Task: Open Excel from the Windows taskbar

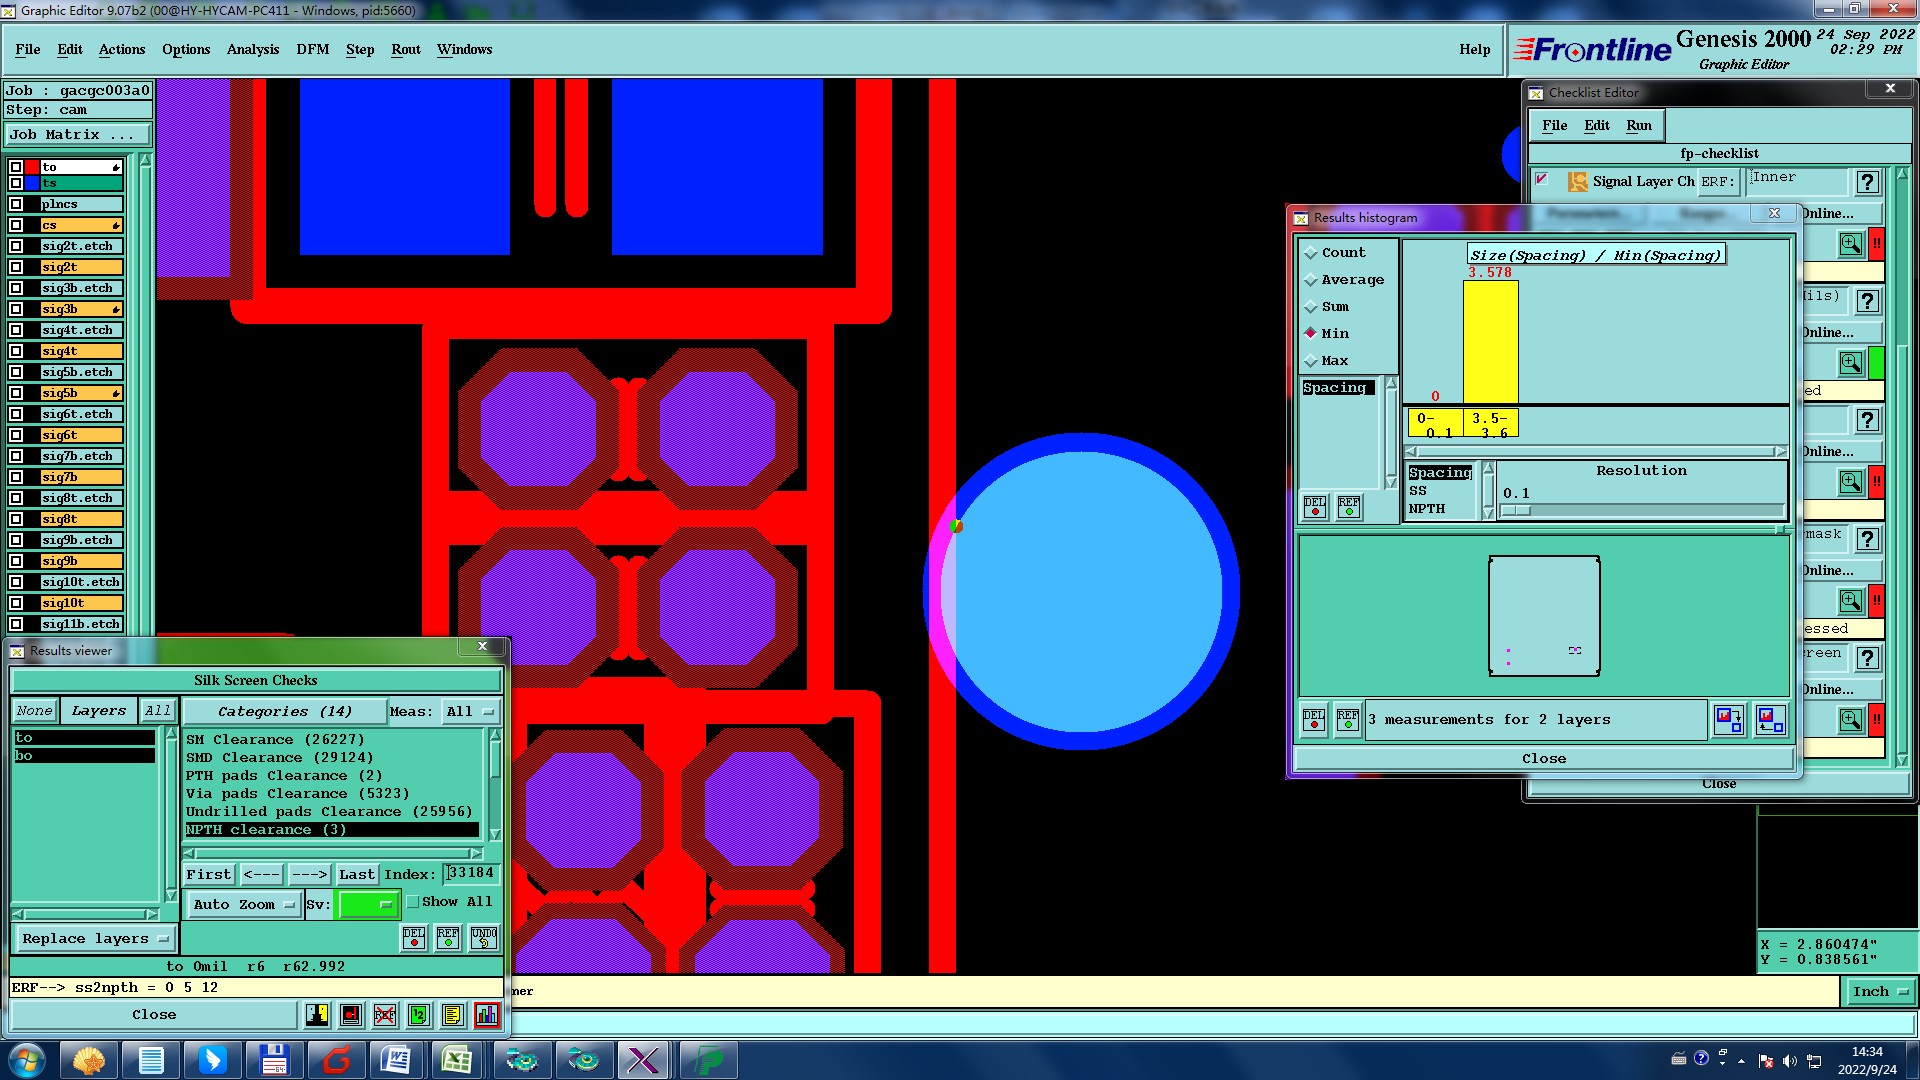Action: [x=457, y=1060]
